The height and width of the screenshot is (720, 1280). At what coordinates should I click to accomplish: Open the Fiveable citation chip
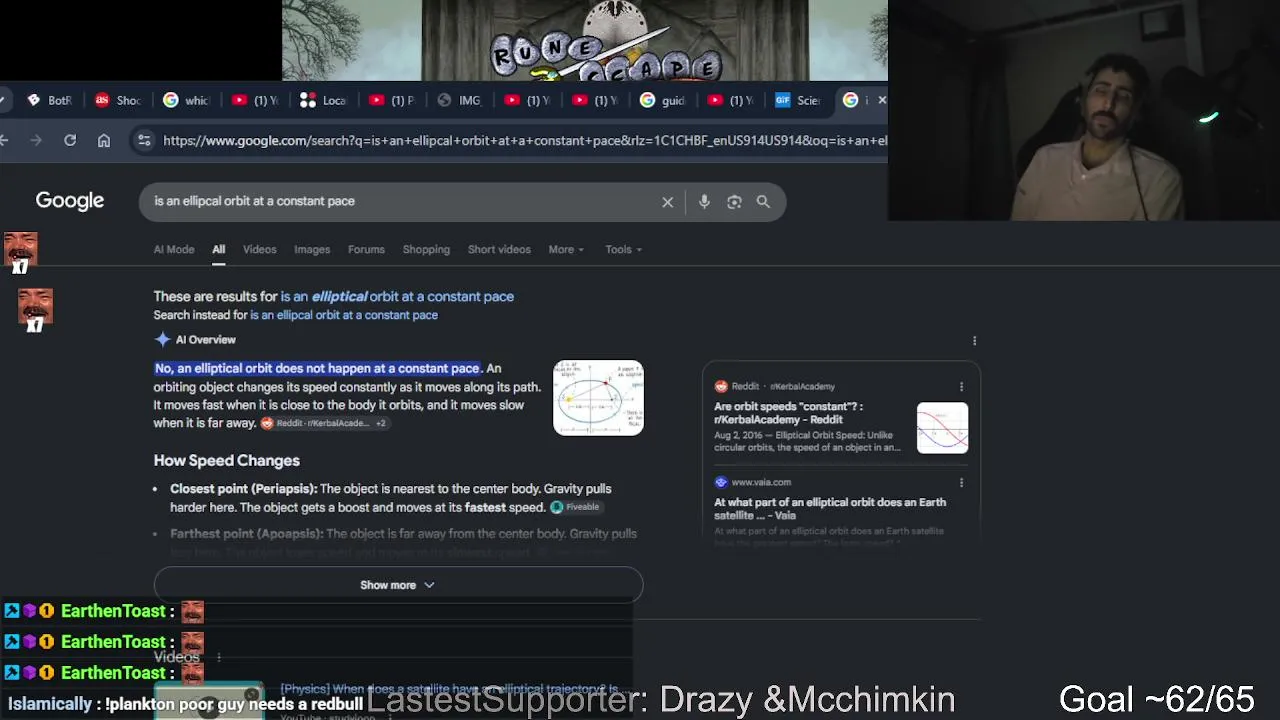pos(575,507)
